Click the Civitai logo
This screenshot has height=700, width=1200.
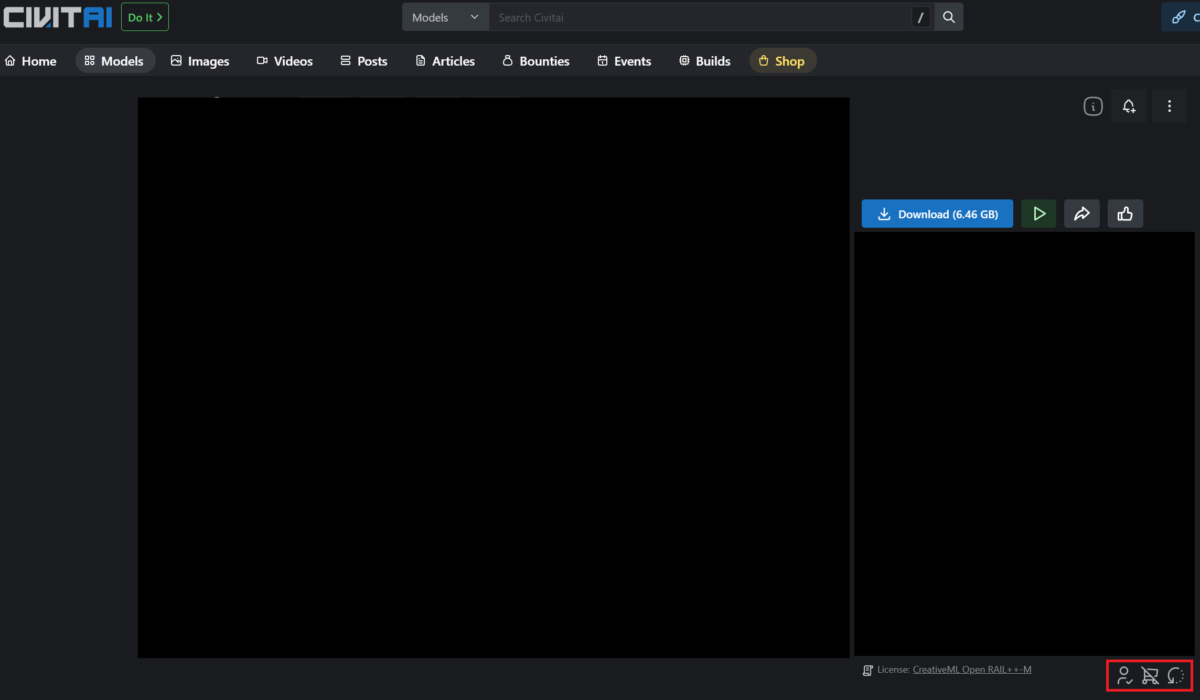tap(57, 16)
